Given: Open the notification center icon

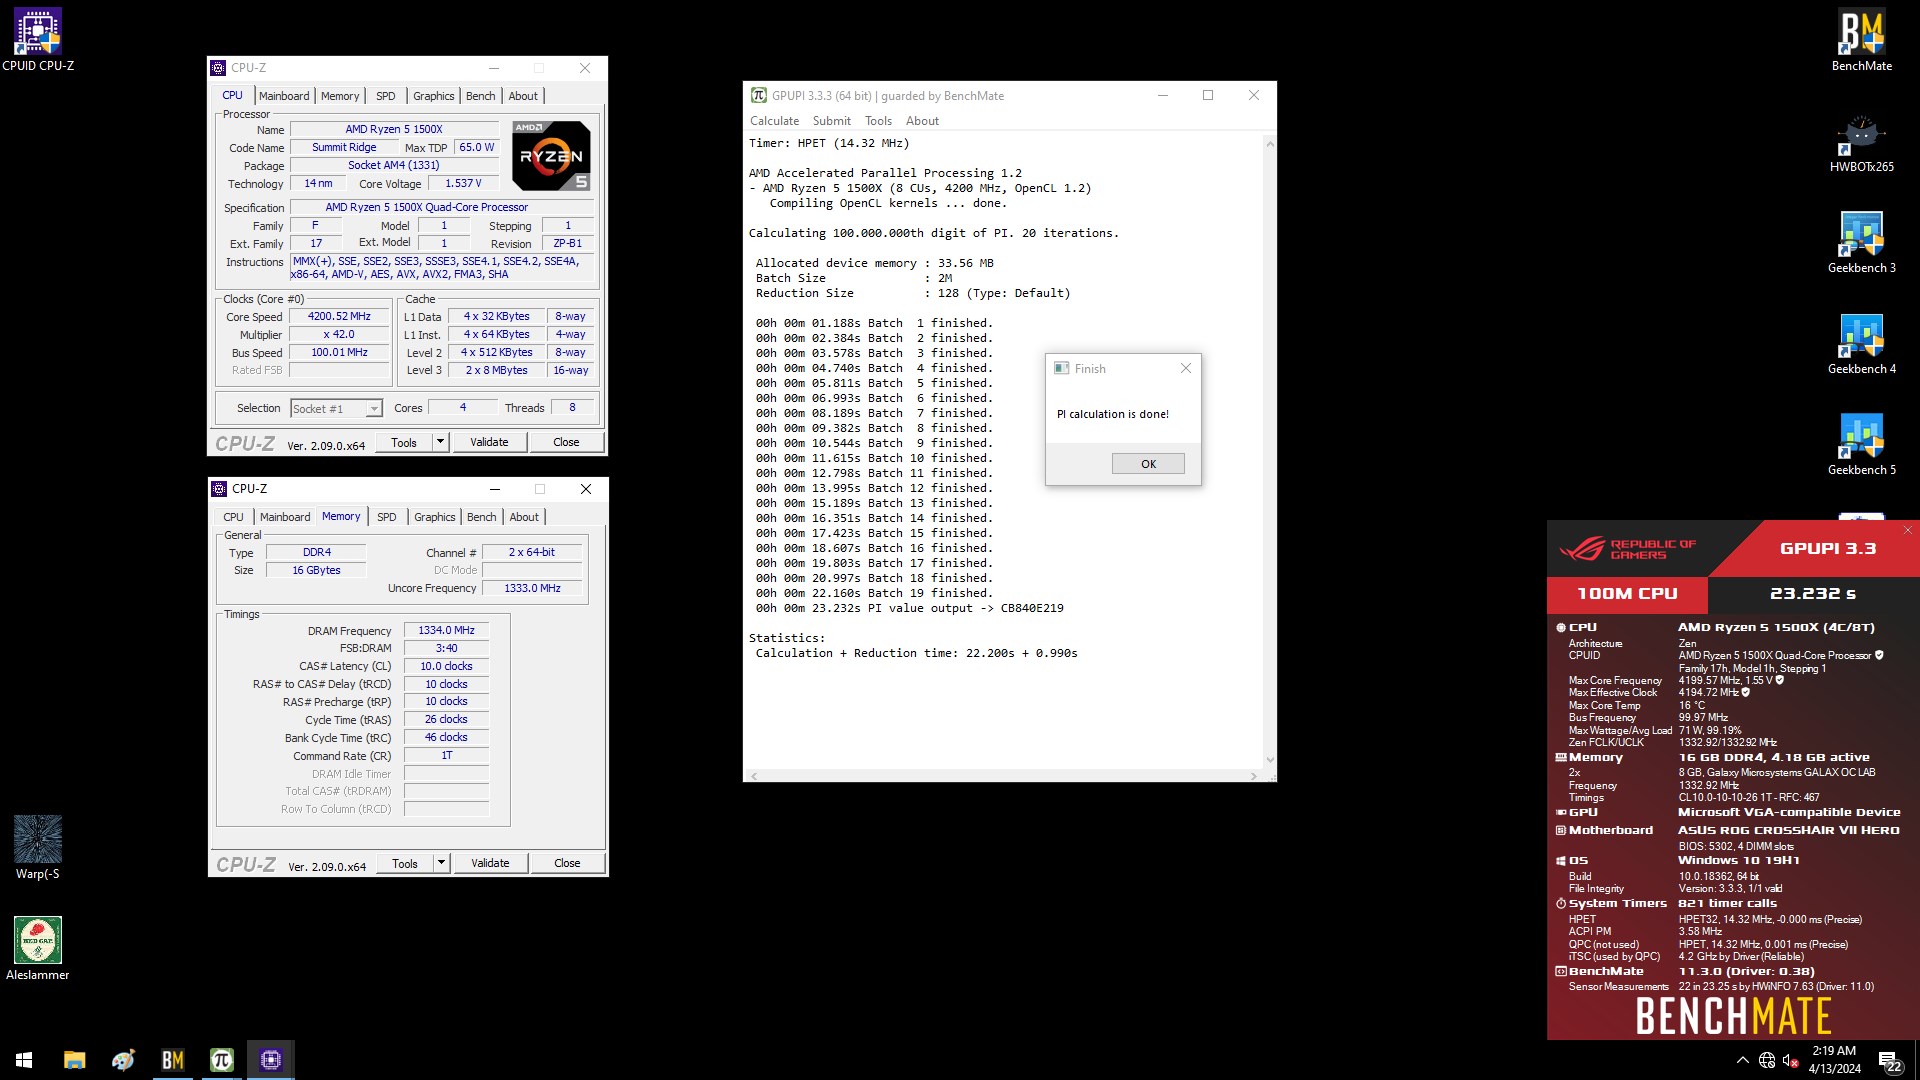Looking at the screenshot, I should 1889,1061.
